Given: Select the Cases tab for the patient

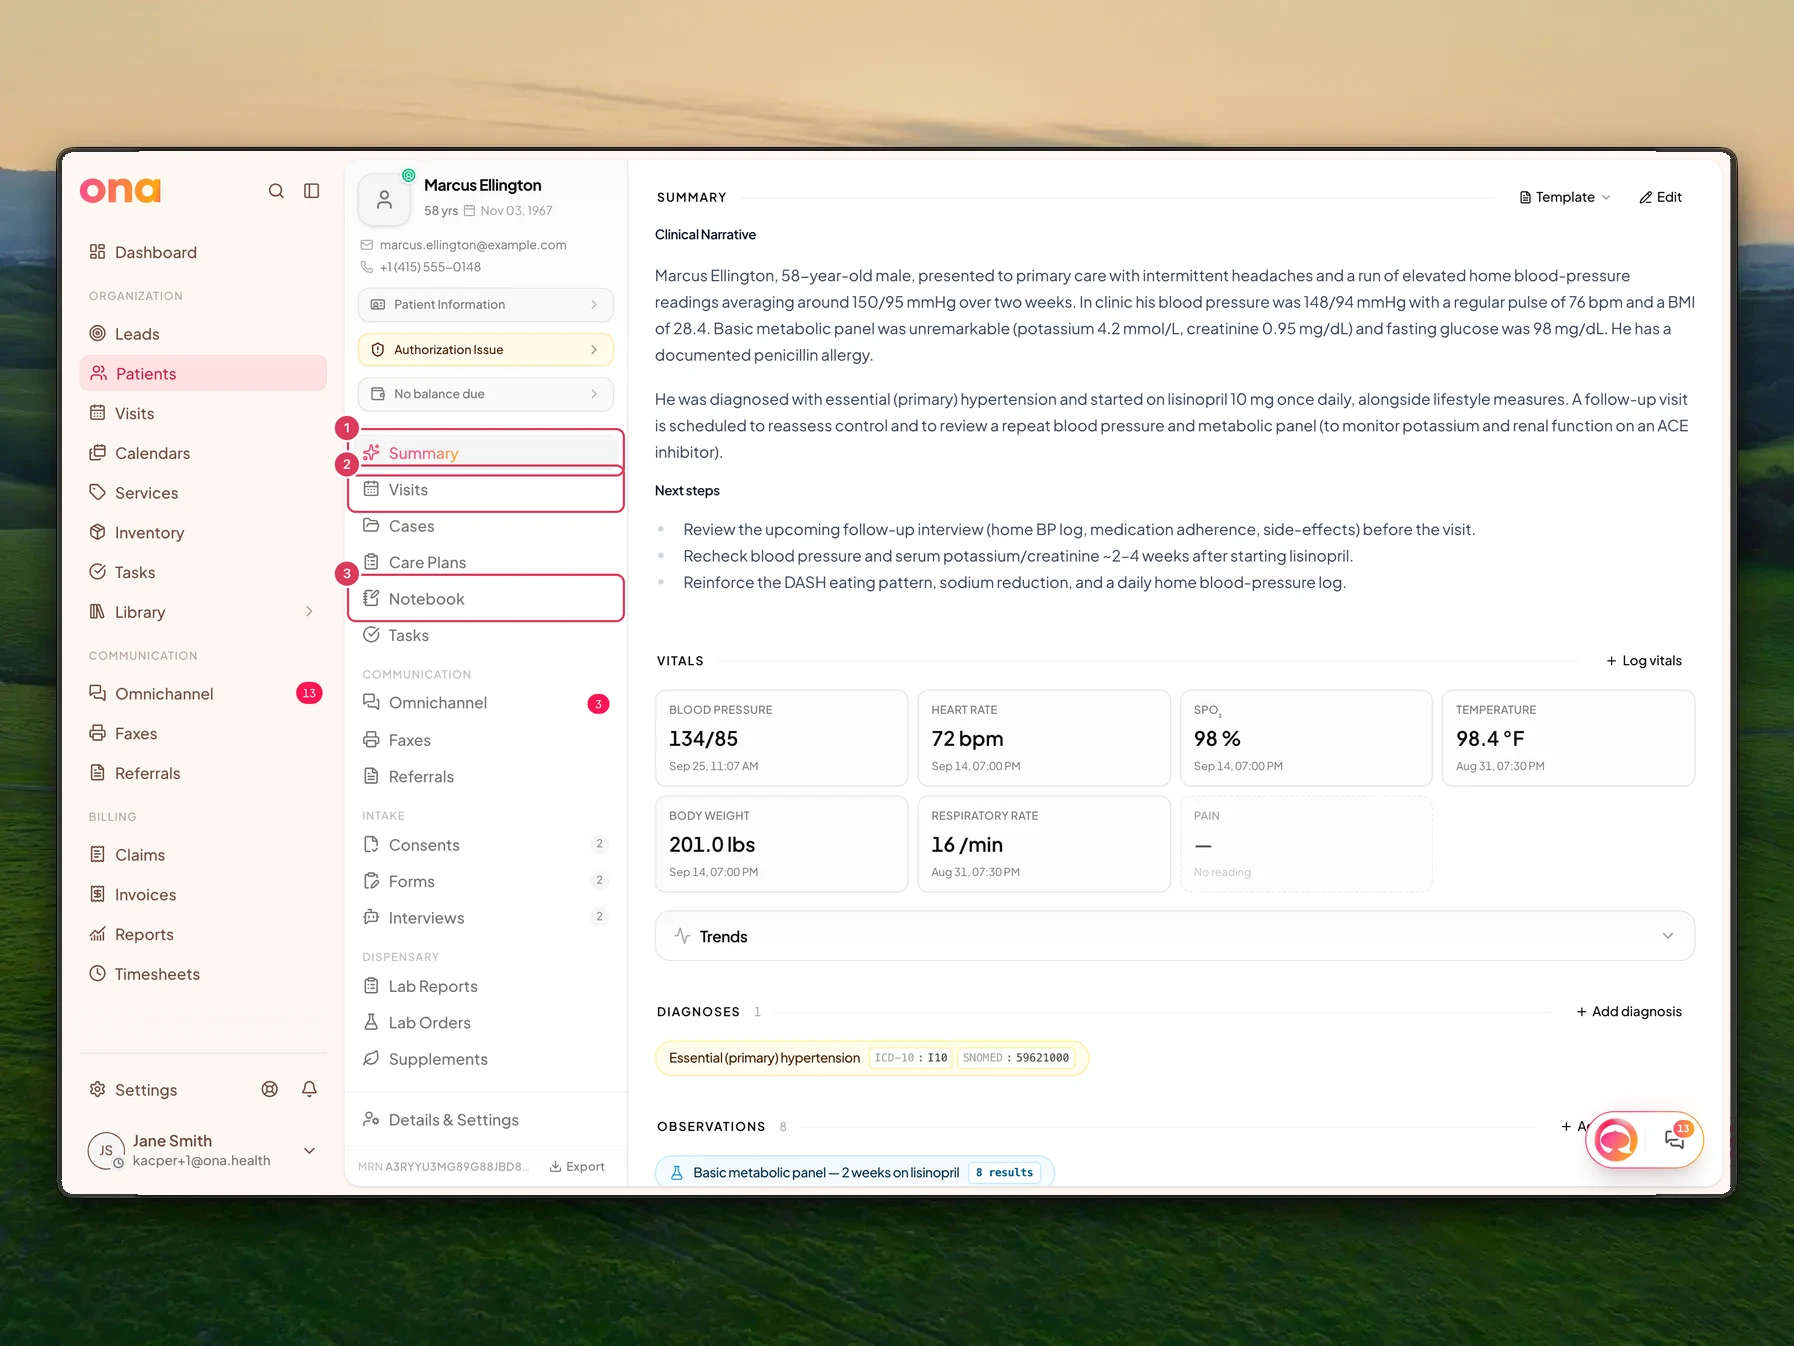Looking at the screenshot, I should click(x=486, y=526).
